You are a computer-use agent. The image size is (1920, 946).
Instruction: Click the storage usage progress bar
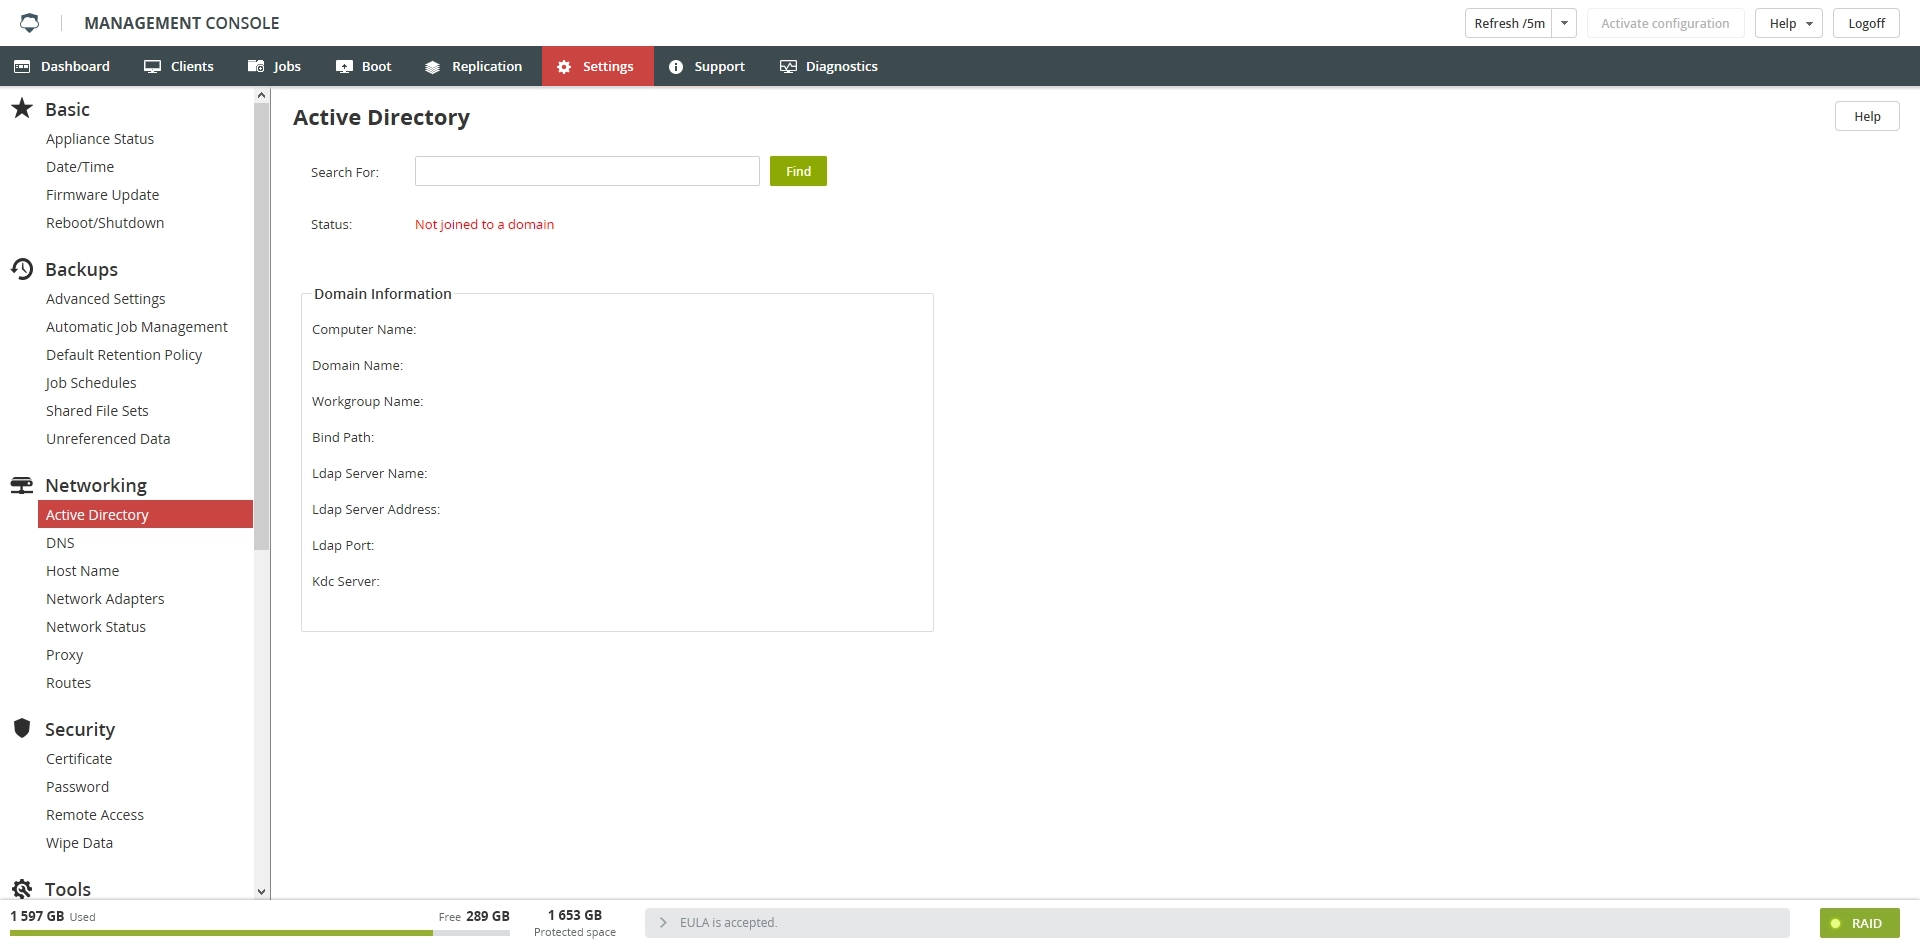260,933
